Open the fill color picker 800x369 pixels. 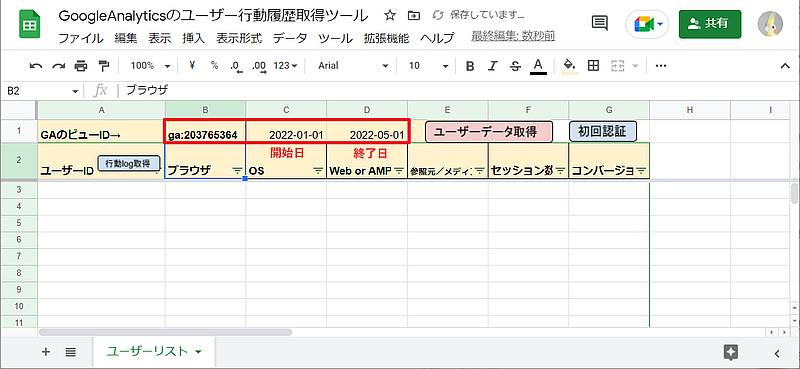569,66
